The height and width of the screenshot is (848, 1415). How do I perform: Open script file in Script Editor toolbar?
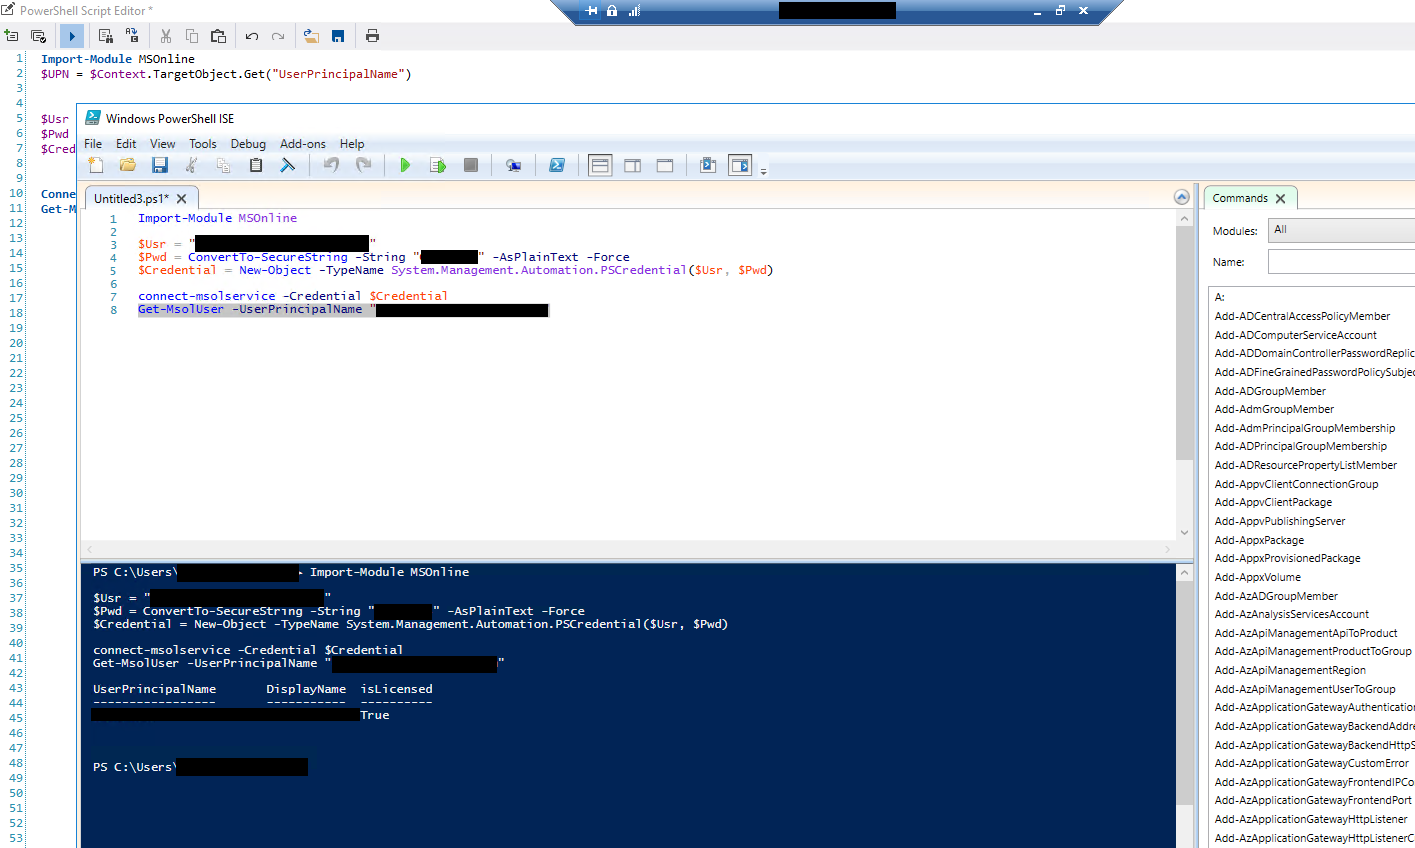[x=312, y=36]
